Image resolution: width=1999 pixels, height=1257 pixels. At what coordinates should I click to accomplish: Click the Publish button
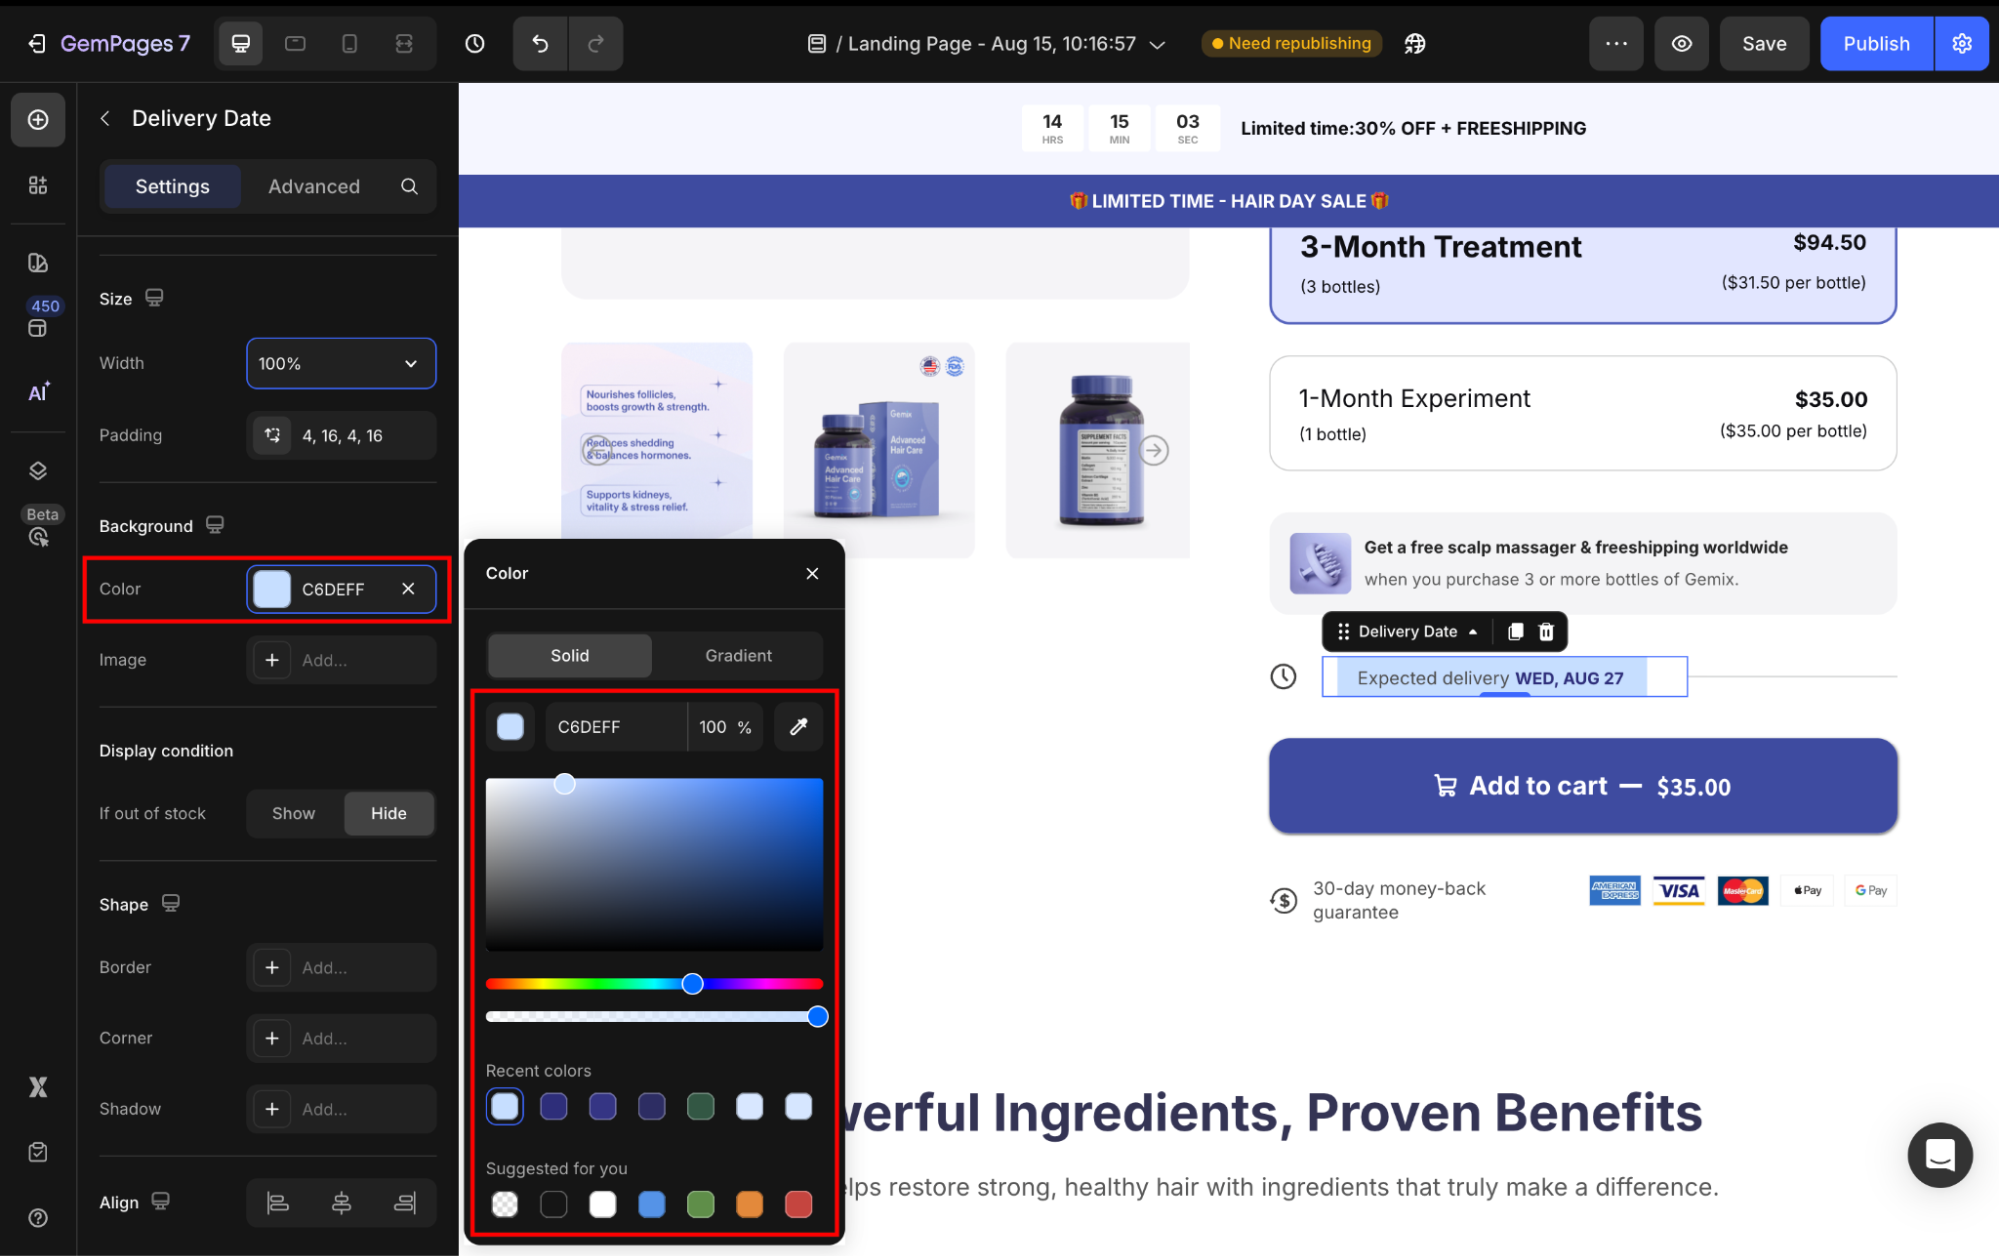(x=1875, y=44)
